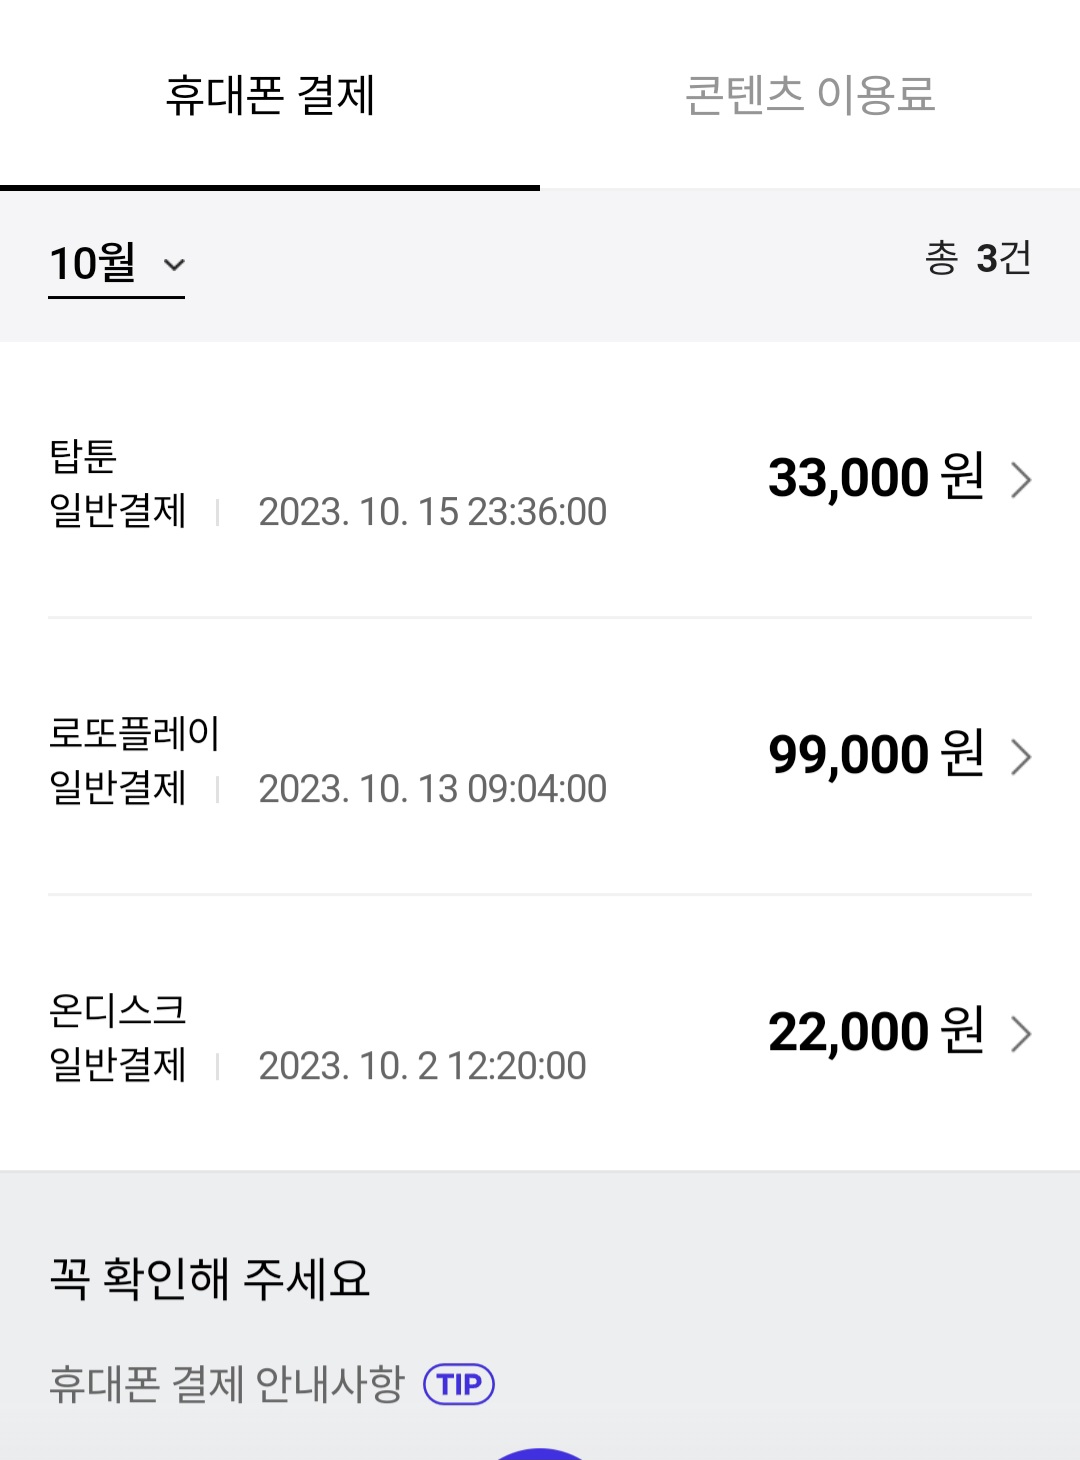This screenshot has height=1460, width=1080.
Task: Switch to the 휴대폰 결제 tab
Action: point(270,96)
